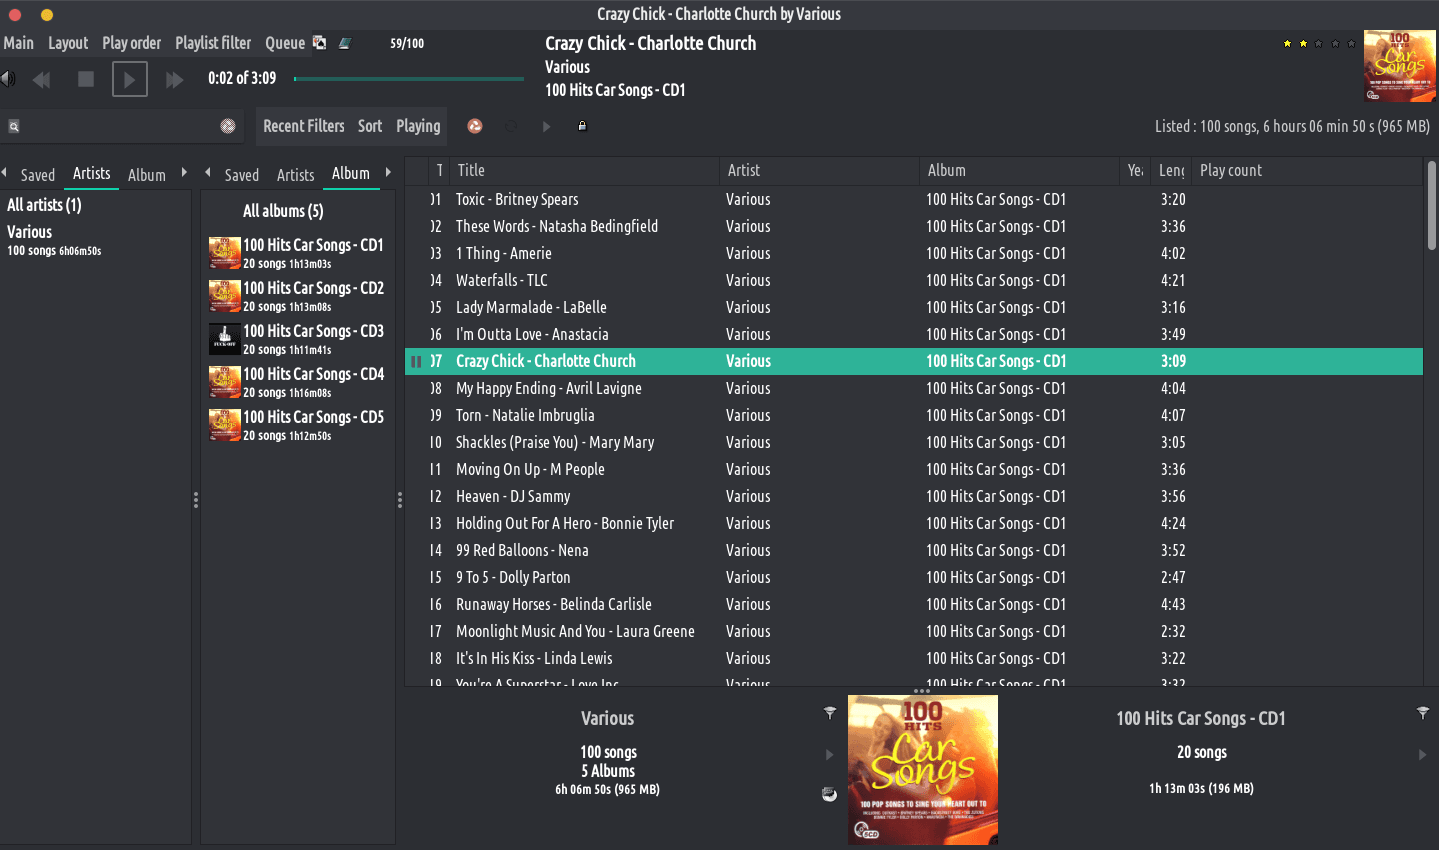Image resolution: width=1439 pixels, height=850 pixels.
Task: Click into the search input field
Action: [x=120, y=126]
